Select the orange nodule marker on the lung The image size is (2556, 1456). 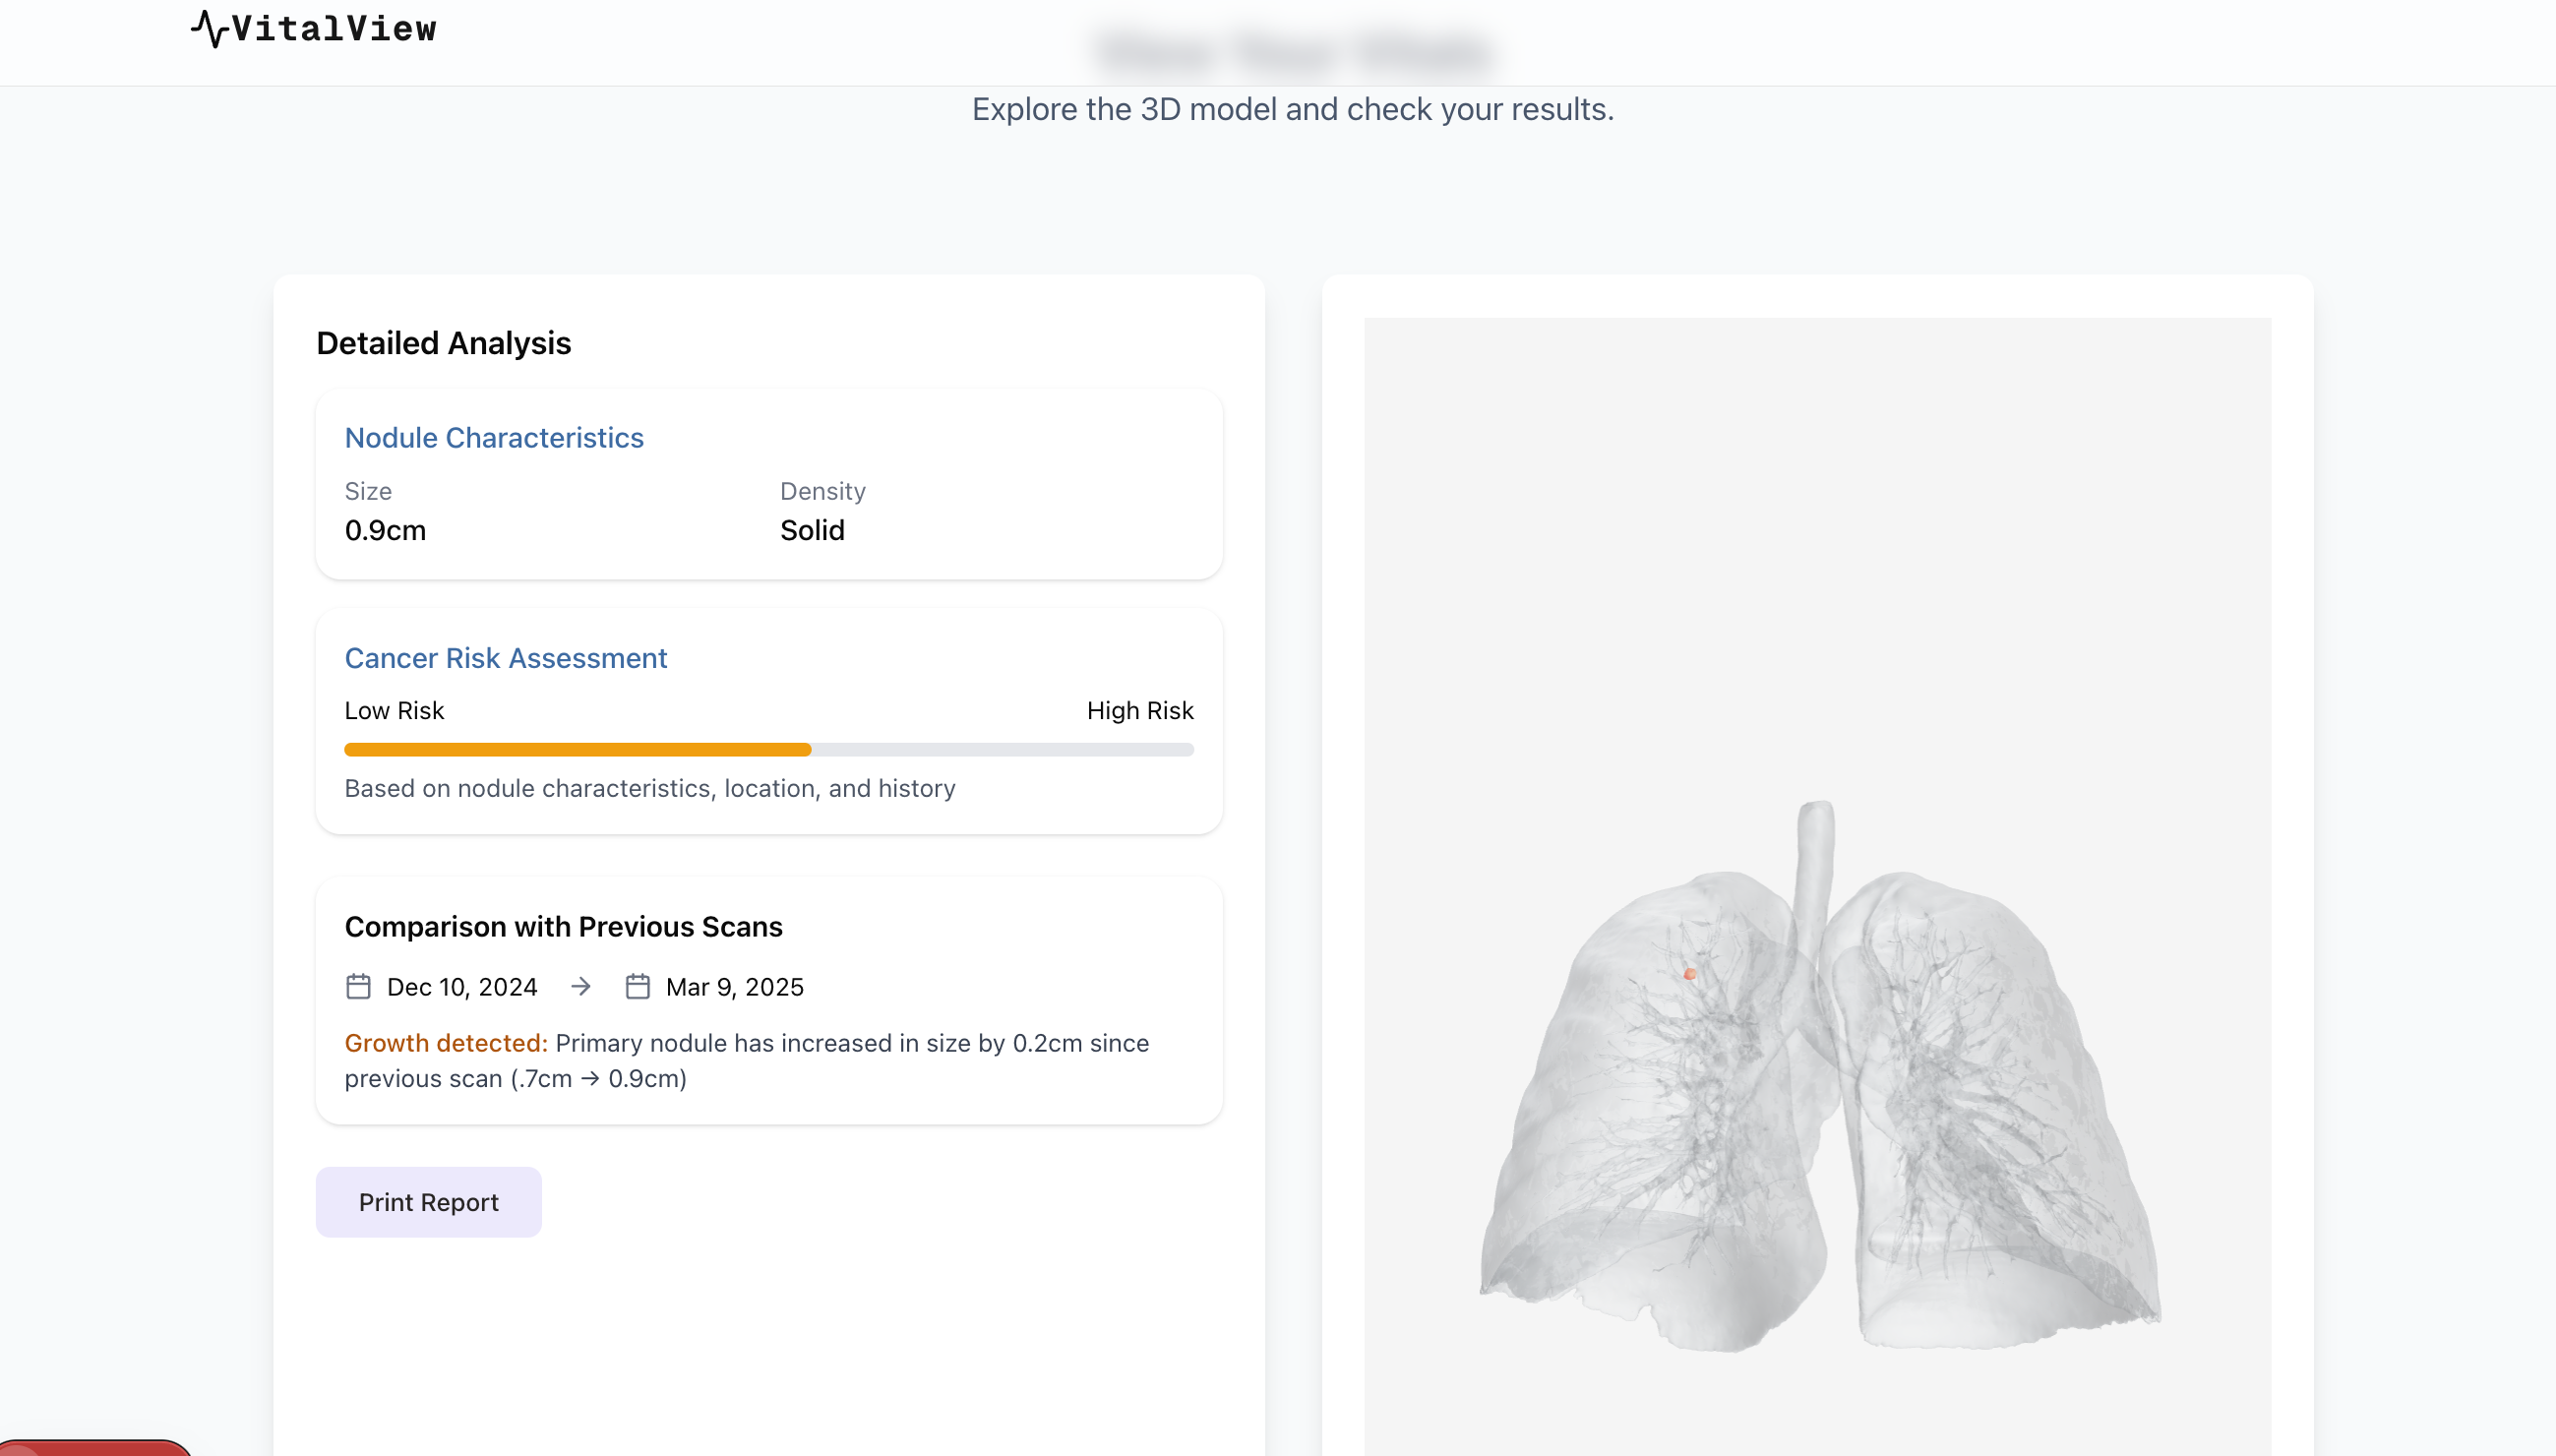click(x=1689, y=974)
